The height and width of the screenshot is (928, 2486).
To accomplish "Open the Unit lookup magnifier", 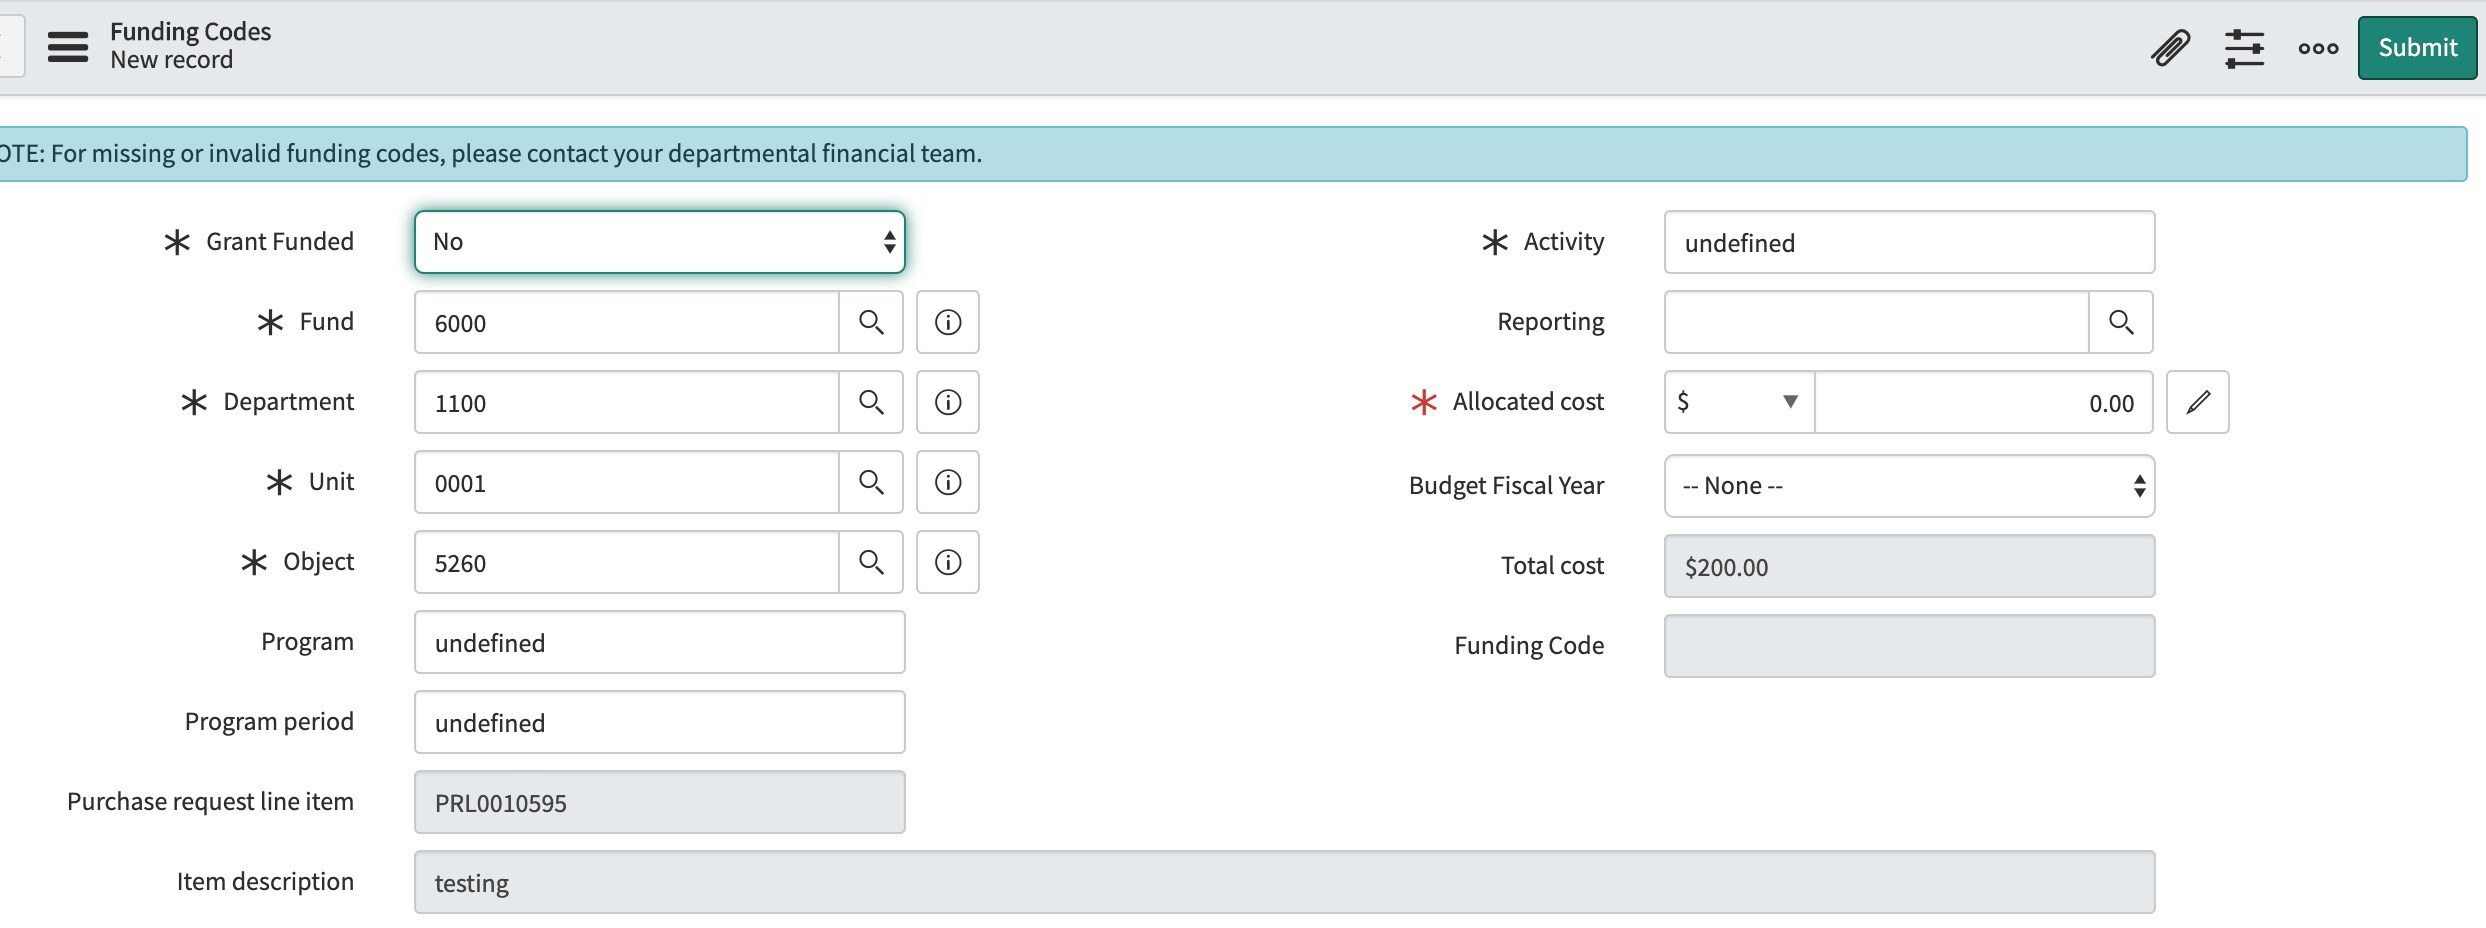I will tap(871, 481).
